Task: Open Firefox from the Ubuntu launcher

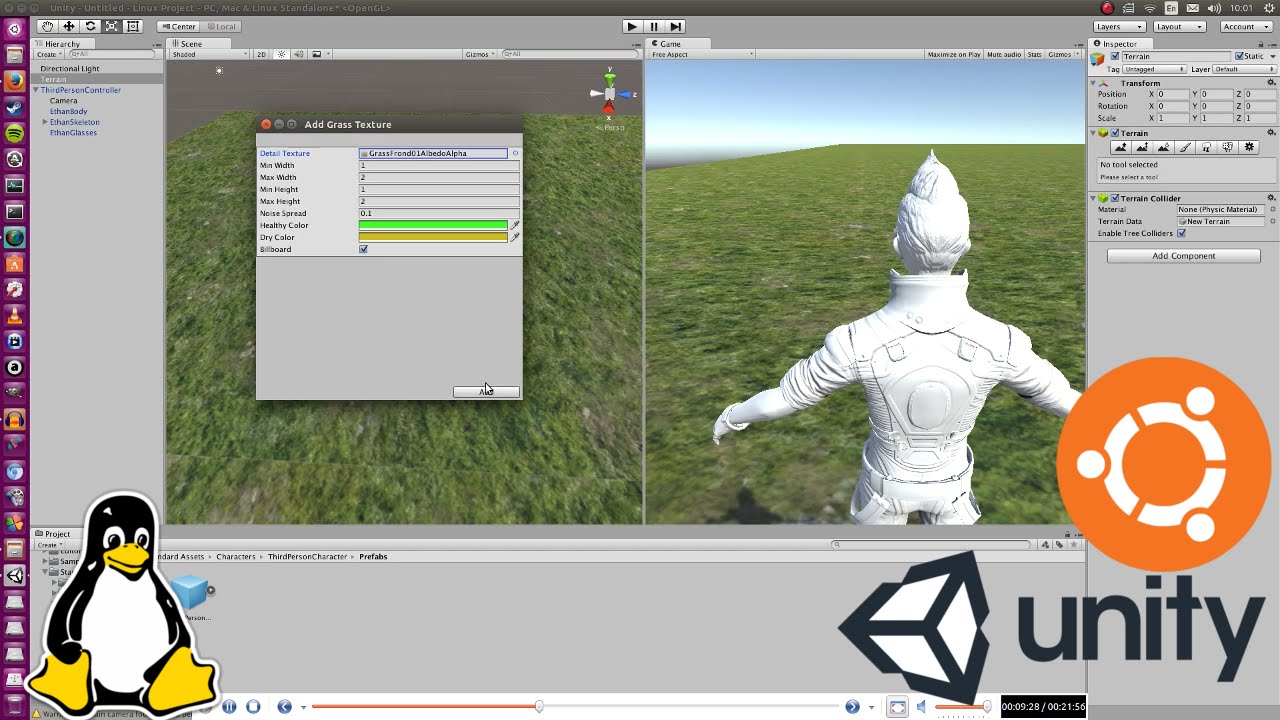Action: click(14, 81)
